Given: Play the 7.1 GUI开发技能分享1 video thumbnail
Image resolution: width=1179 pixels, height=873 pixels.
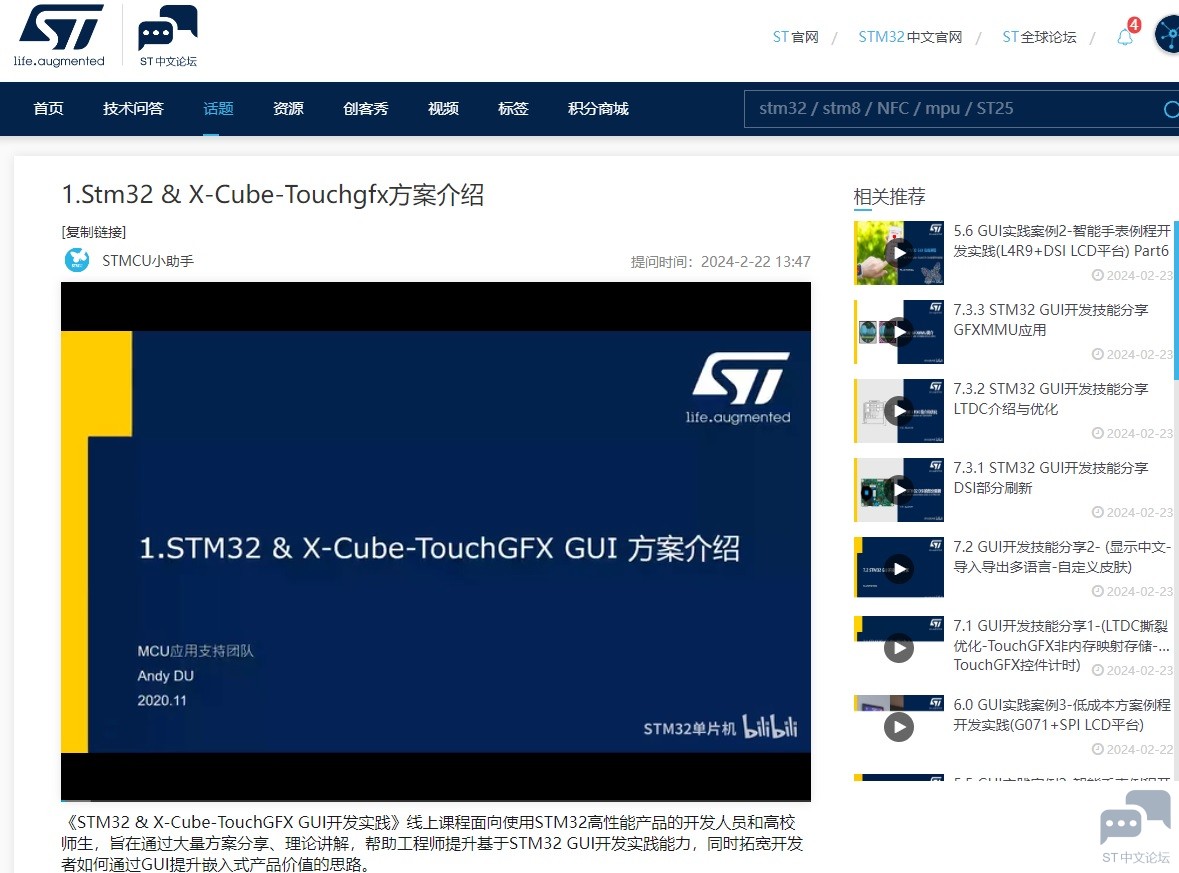Looking at the screenshot, I should click(899, 647).
